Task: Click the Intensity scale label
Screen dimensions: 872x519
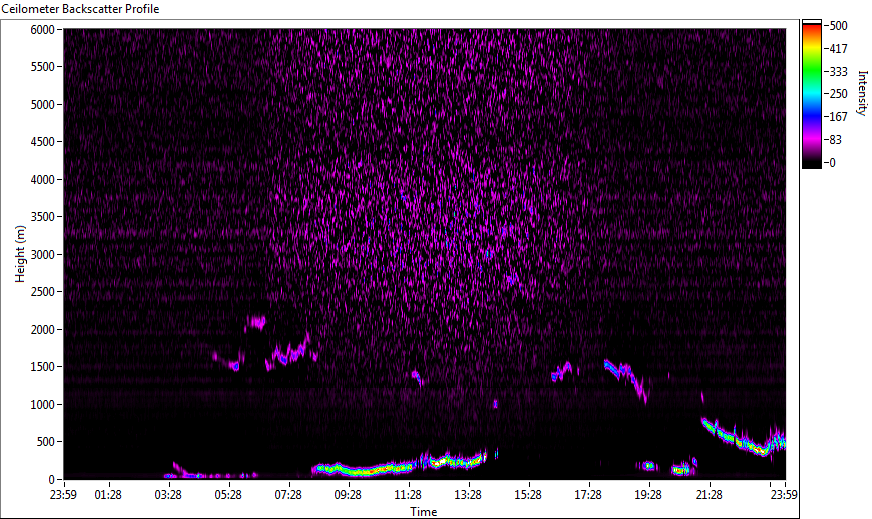Action: [x=863, y=93]
